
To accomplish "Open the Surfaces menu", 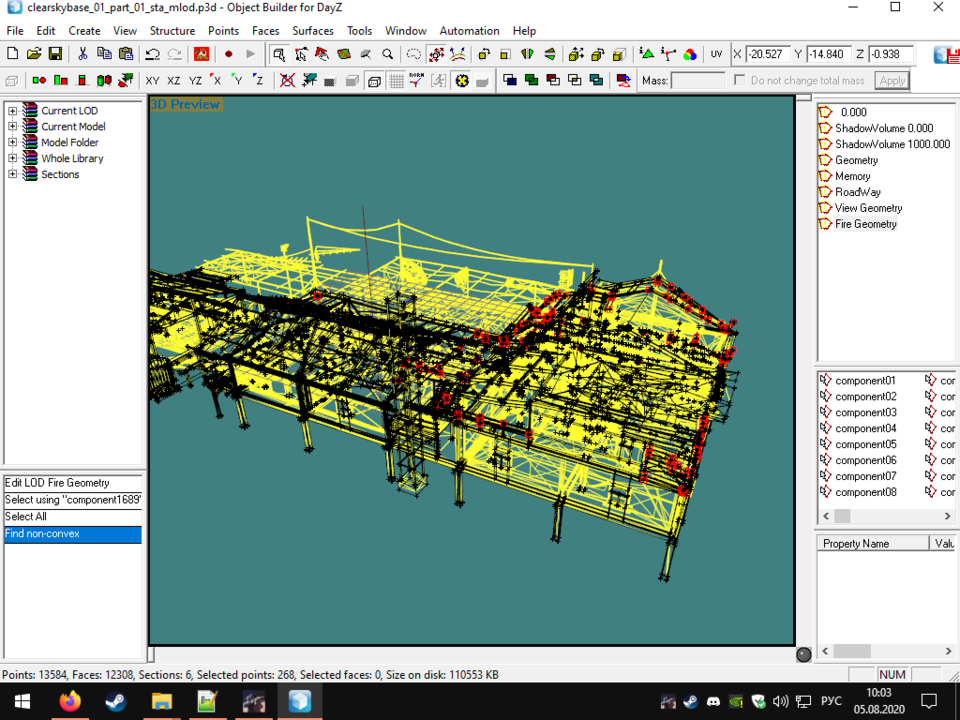I will tap(313, 31).
